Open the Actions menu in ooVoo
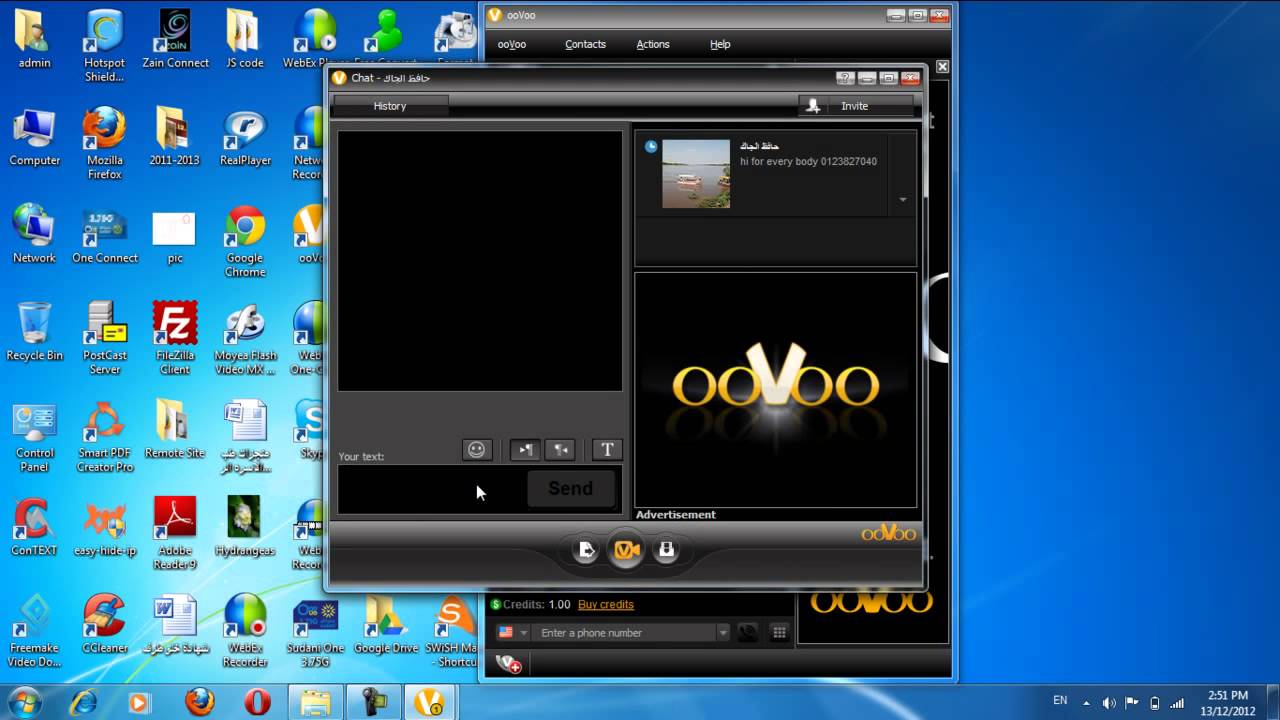 tap(653, 44)
